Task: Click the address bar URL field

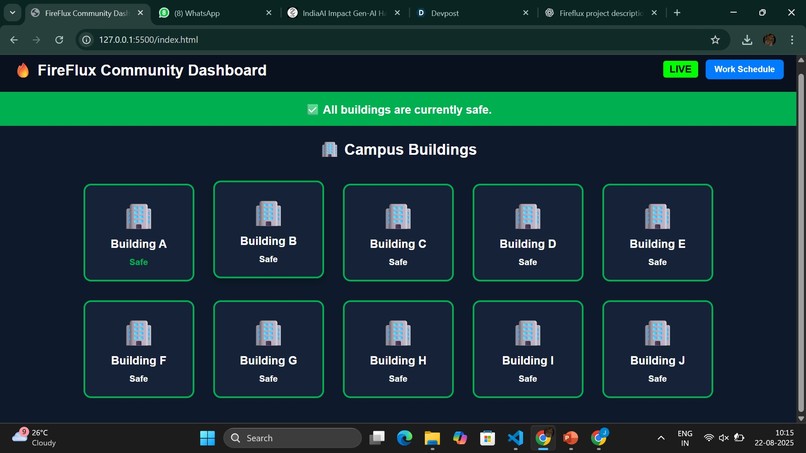Action: point(403,40)
